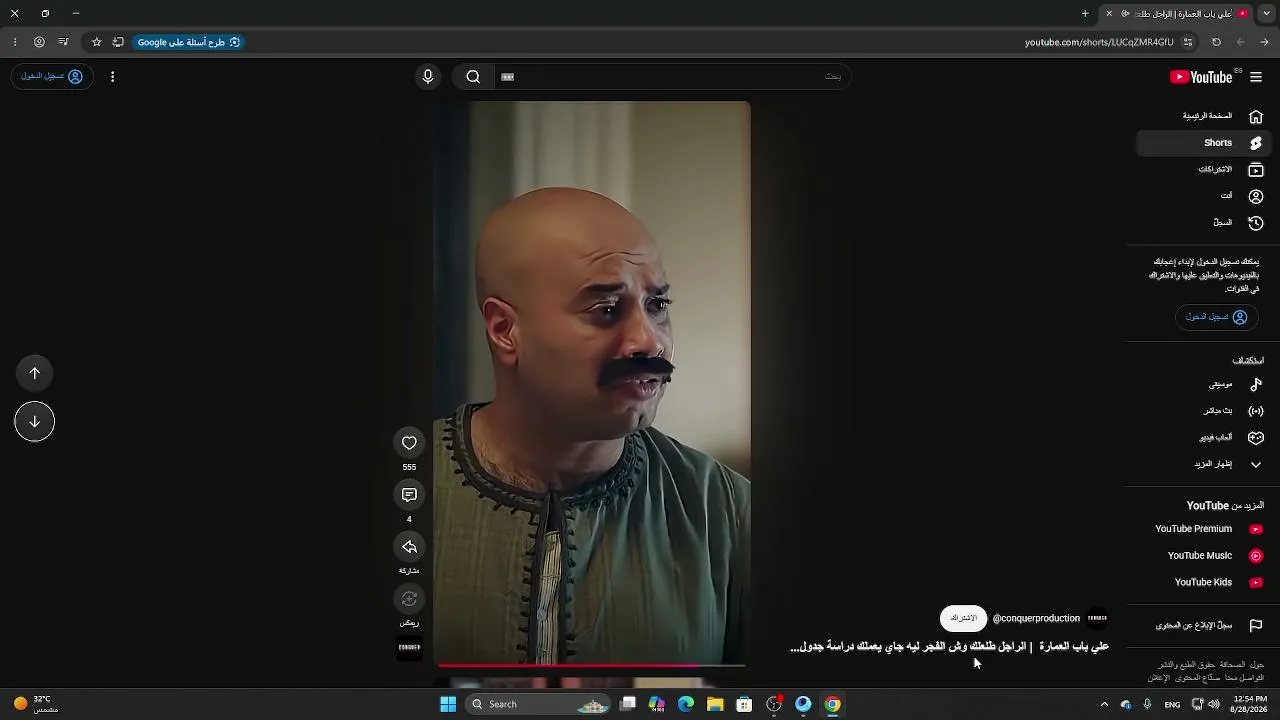Open the report history flag item
This screenshot has width=1280, height=720.
pyautogui.click(x=1203, y=626)
